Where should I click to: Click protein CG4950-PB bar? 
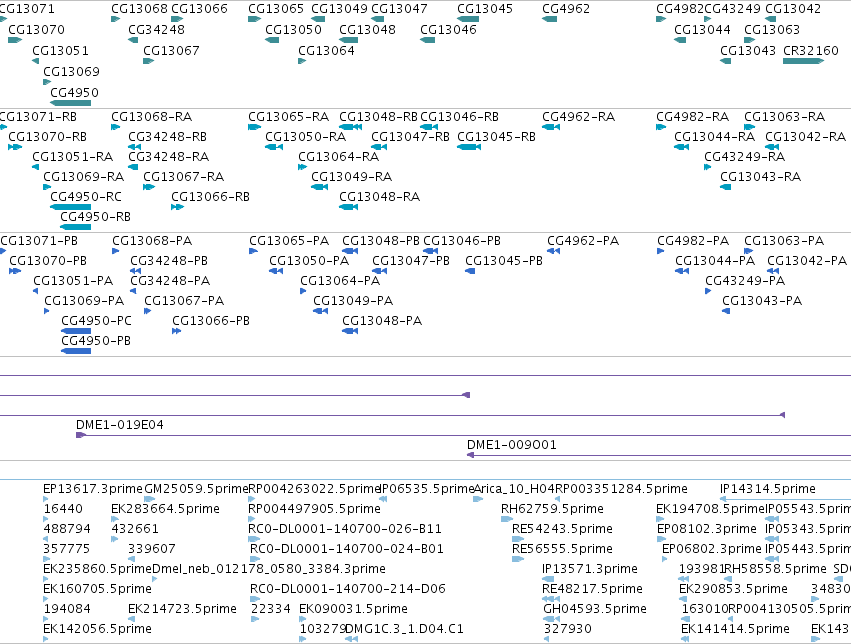(x=76, y=351)
